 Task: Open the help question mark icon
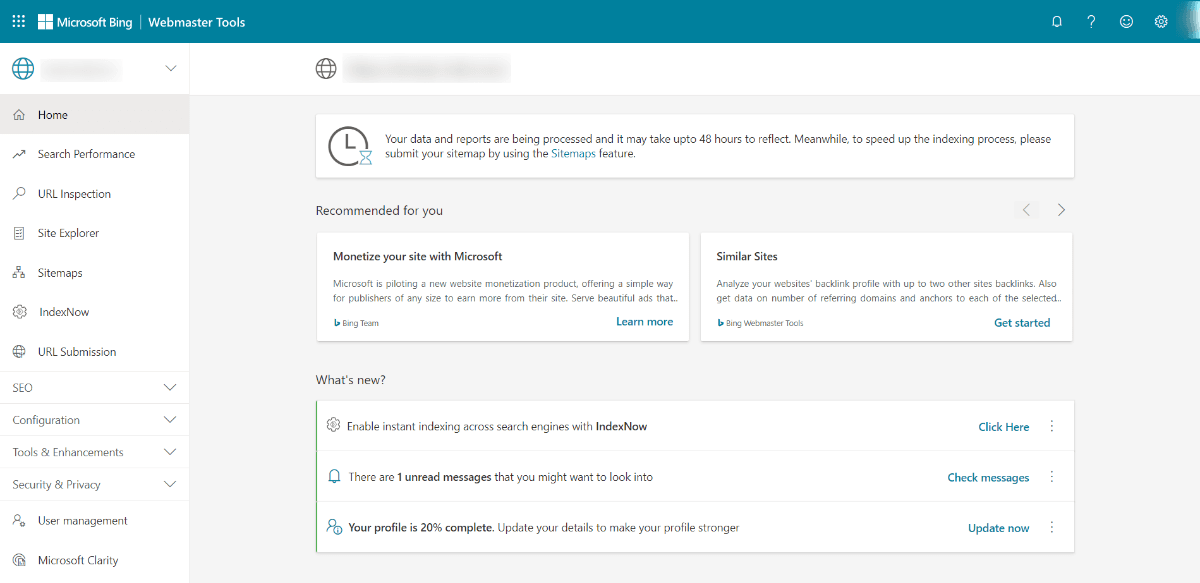coord(1091,22)
